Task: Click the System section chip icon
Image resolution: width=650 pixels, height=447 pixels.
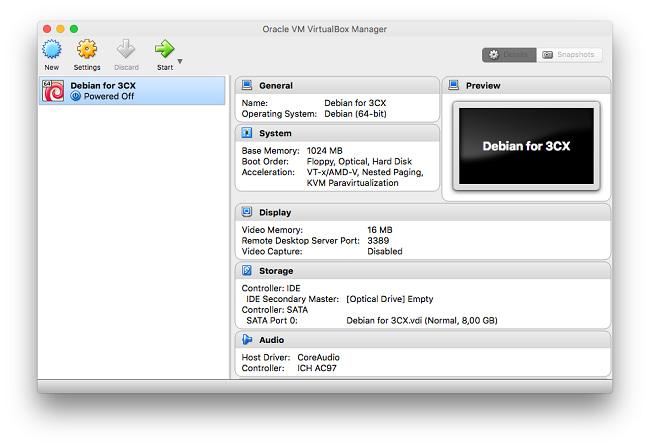Action: click(247, 133)
